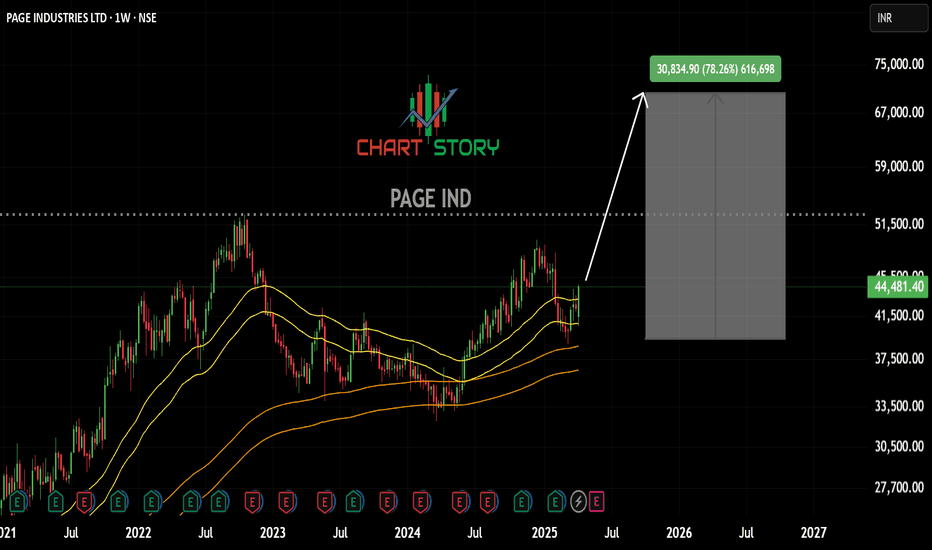Open red earnings marker for February 2024
Viewport: 932px width, 550px height.
pos(421,502)
